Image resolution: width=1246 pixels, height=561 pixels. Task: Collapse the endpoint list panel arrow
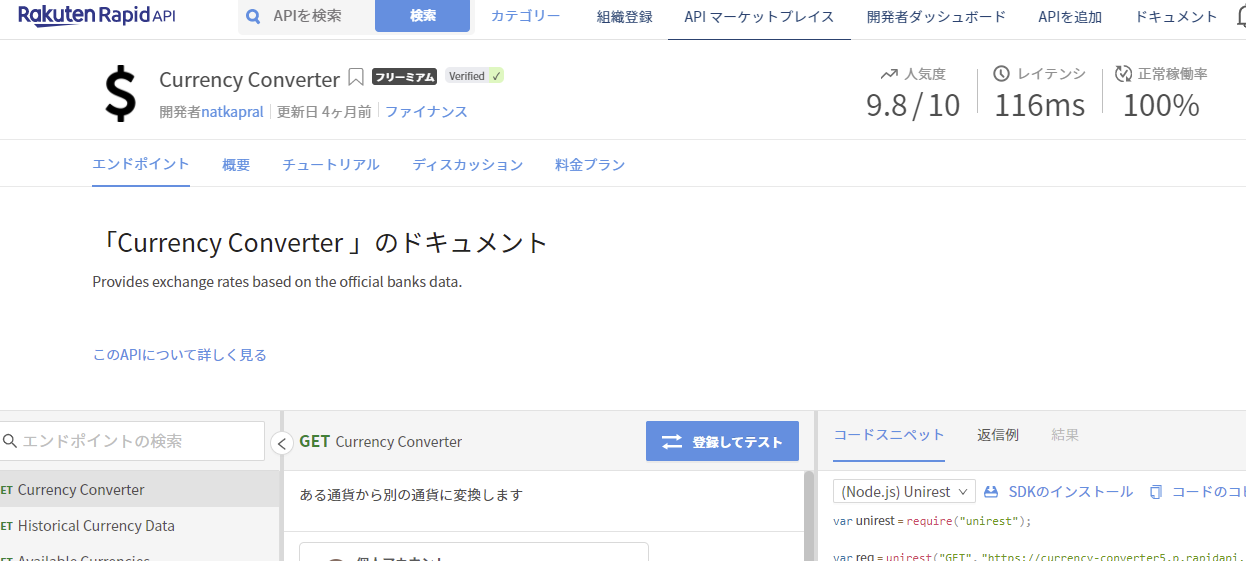point(282,443)
